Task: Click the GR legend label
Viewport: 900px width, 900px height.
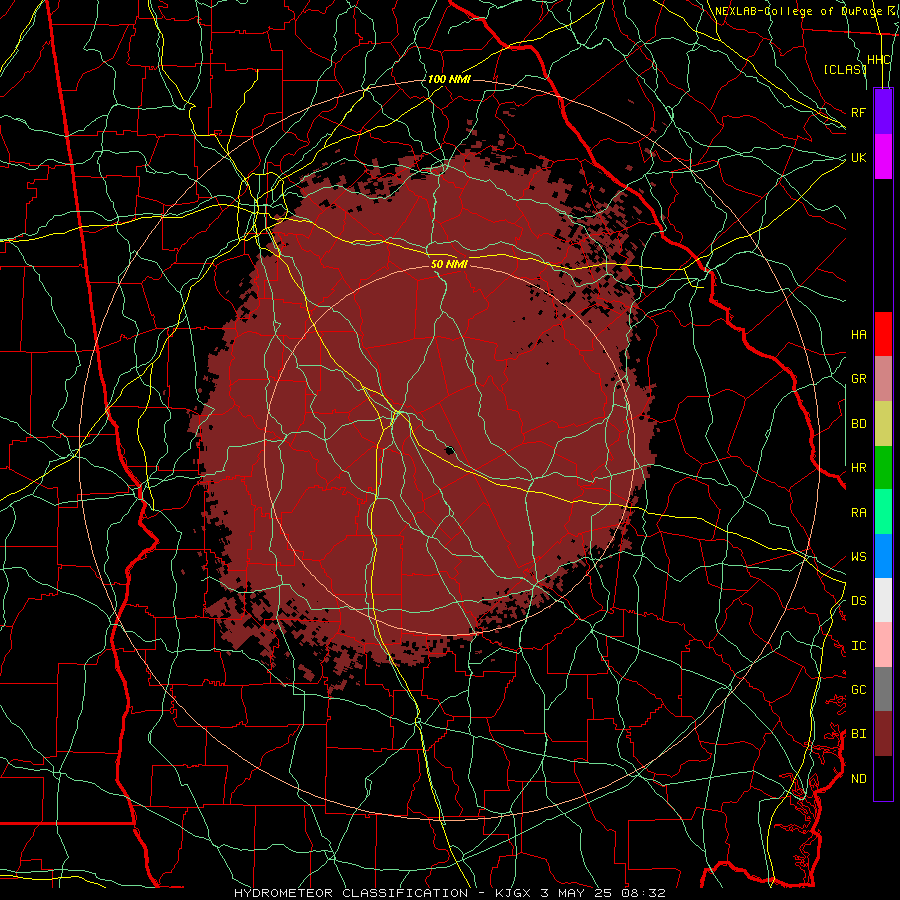Action: click(859, 379)
